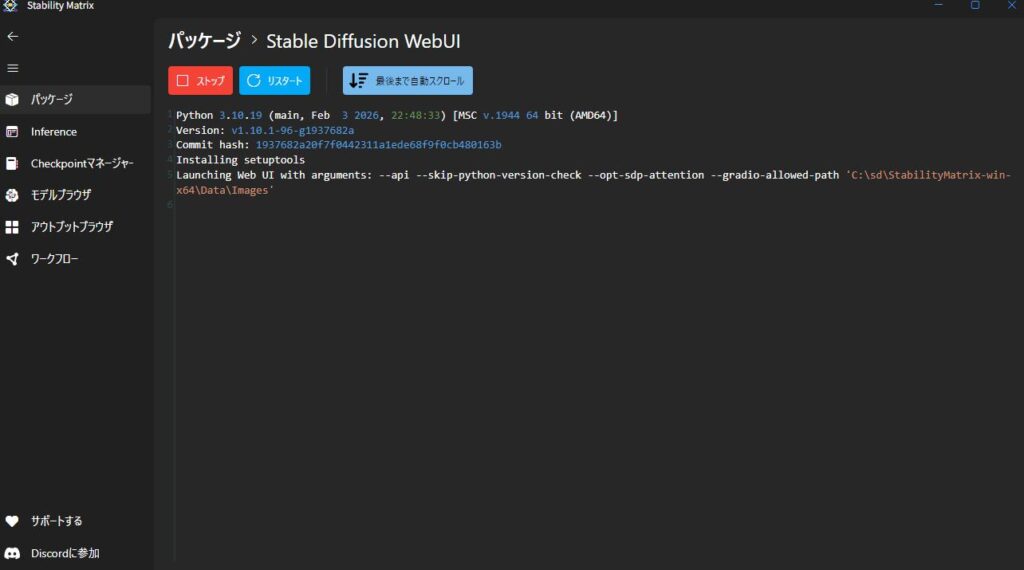The image size is (1024, 570).
Task: Restart the package with リスタート button
Action: pyautogui.click(x=274, y=80)
